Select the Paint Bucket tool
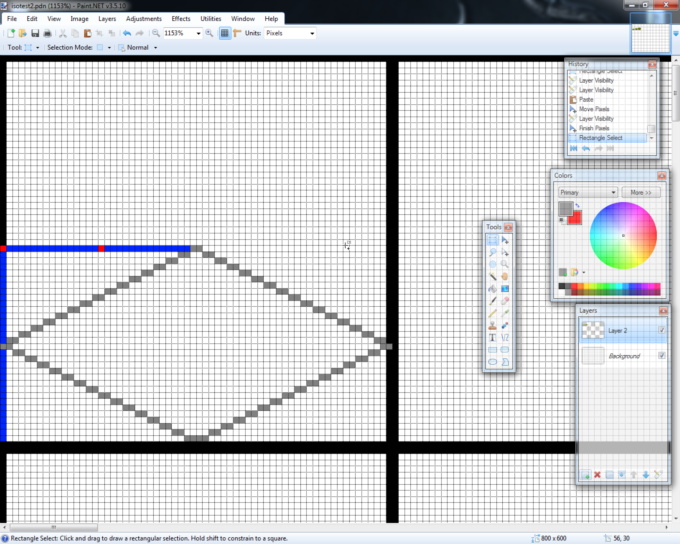 pyautogui.click(x=493, y=288)
